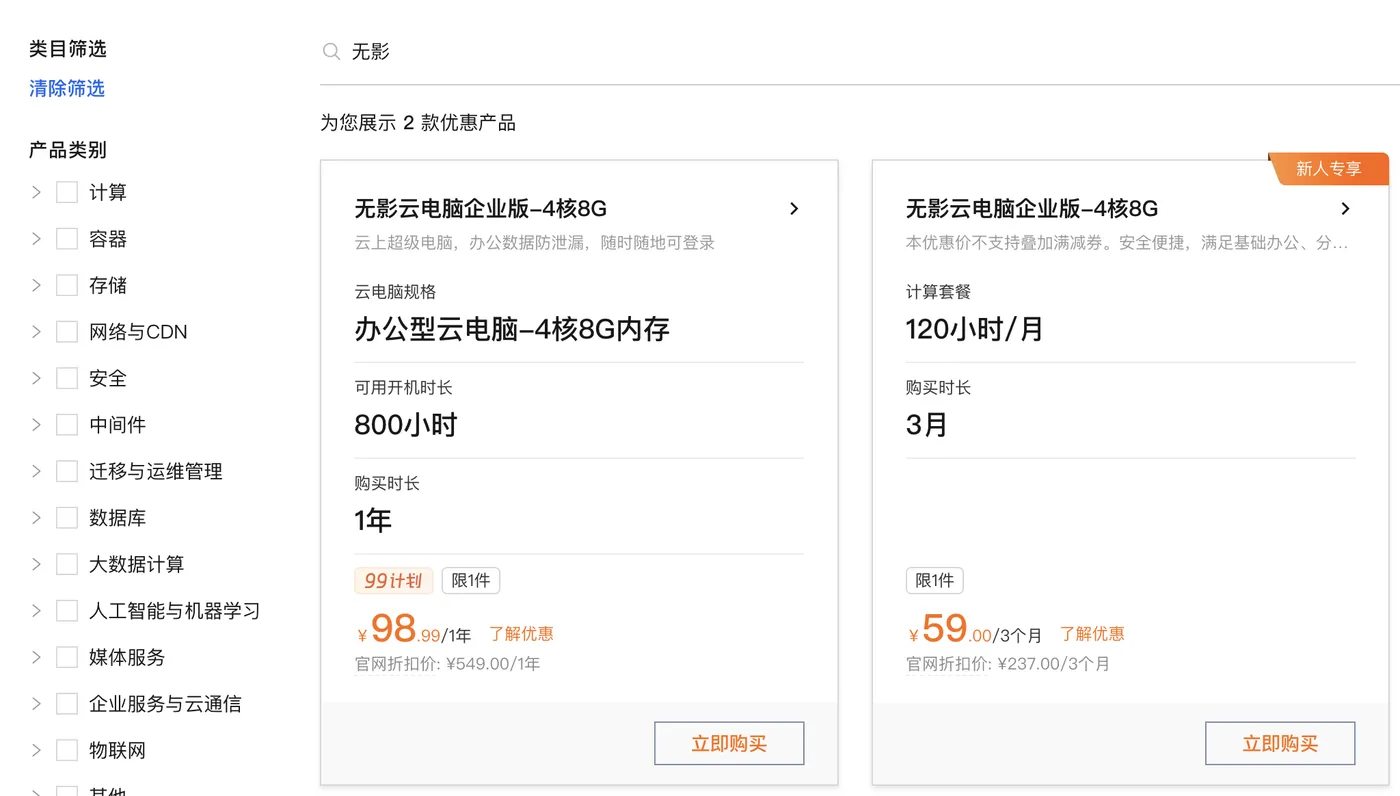Image resolution: width=1400 pixels, height=796 pixels.
Task: Click 清除筛选 to clear filters
Action: coord(66,88)
